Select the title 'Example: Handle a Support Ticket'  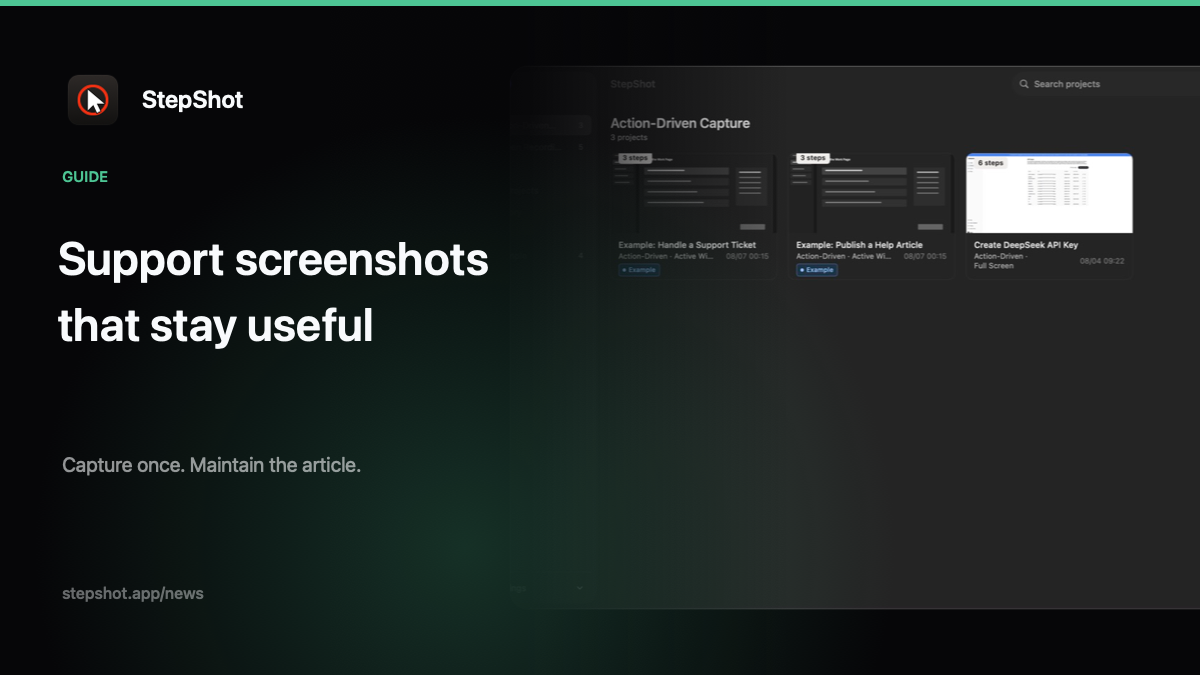click(x=687, y=244)
